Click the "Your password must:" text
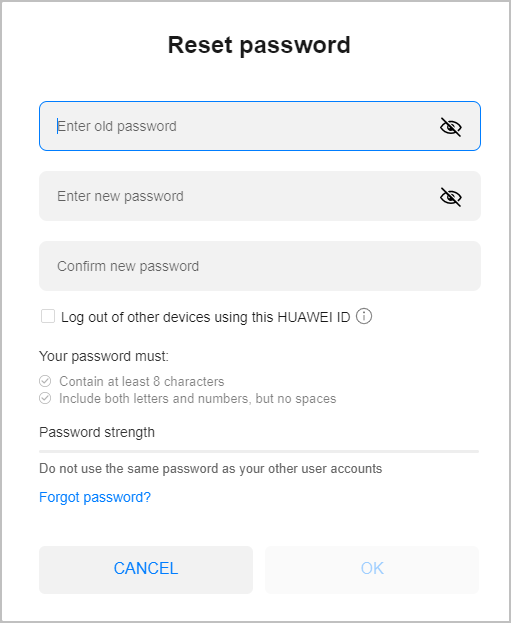511x623 pixels. [104, 356]
